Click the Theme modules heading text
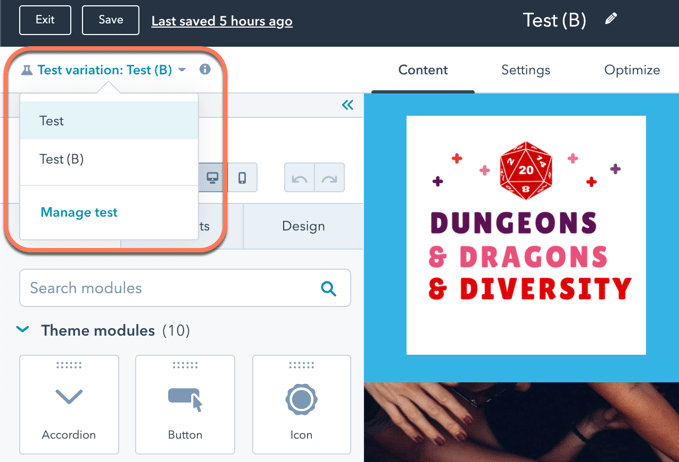This screenshot has width=679, height=462. [x=98, y=330]
